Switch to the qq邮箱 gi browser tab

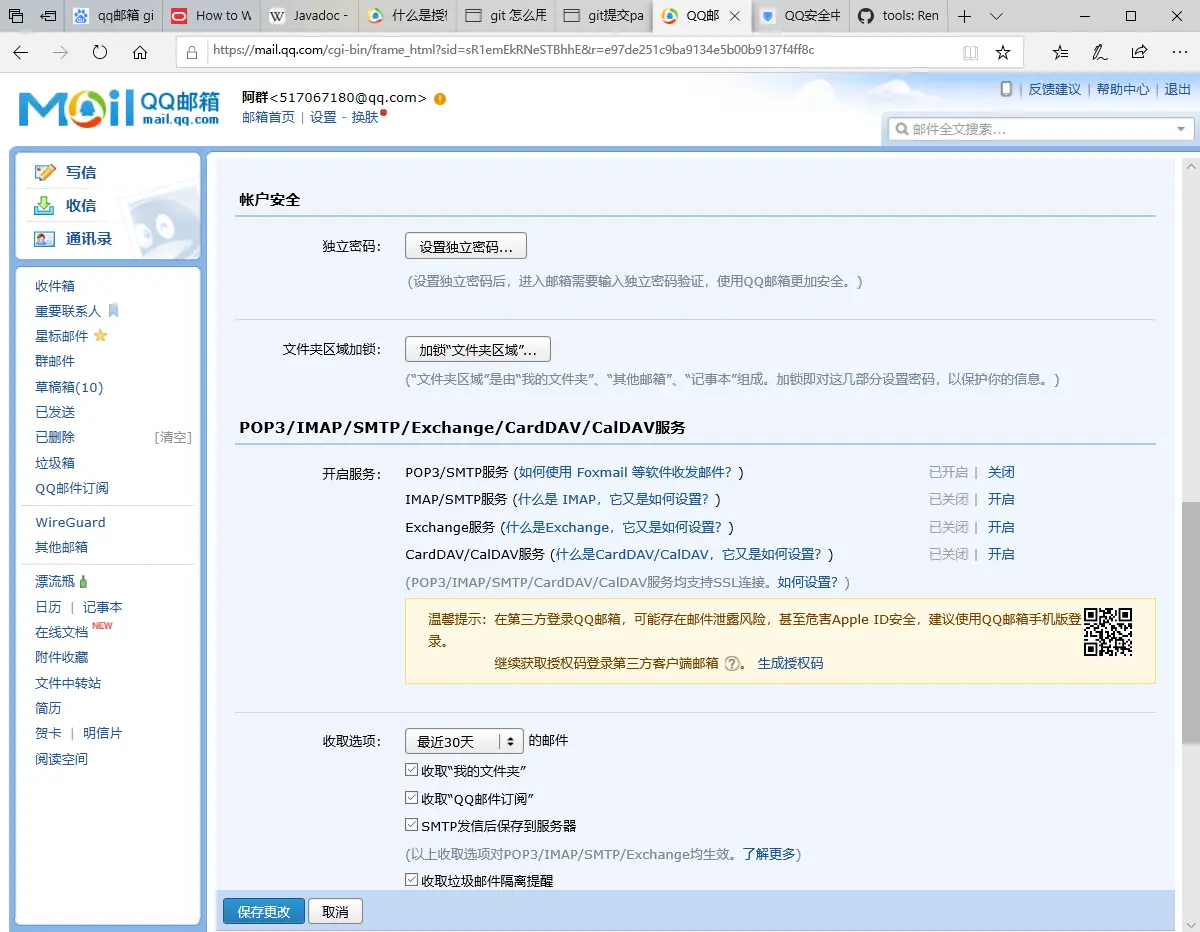pos(113,16)
